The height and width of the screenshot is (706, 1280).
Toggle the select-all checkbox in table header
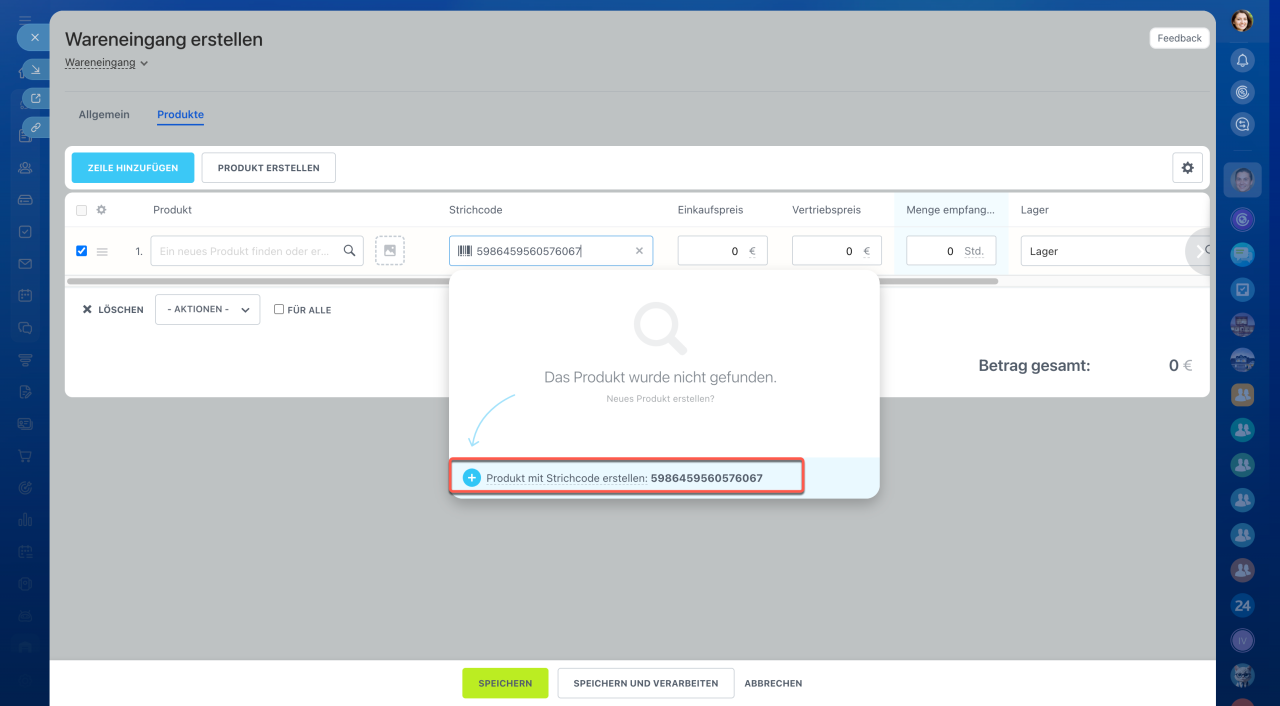tap(81, 210)
